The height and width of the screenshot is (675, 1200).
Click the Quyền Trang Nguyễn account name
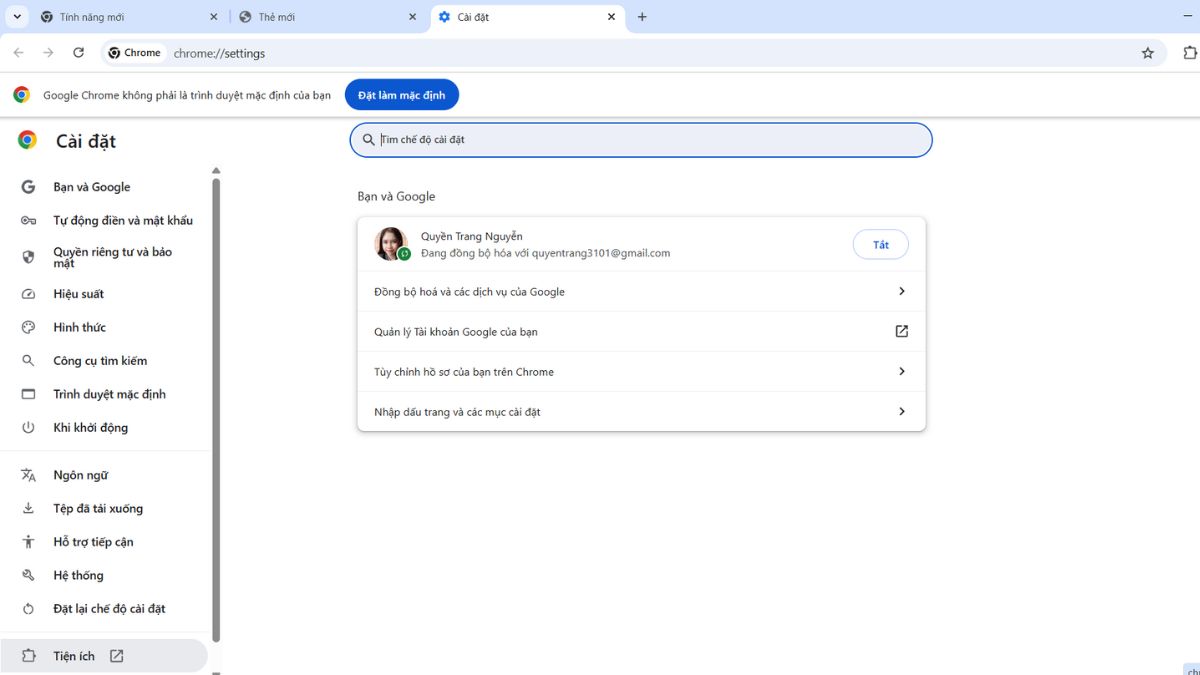point(471,236)
